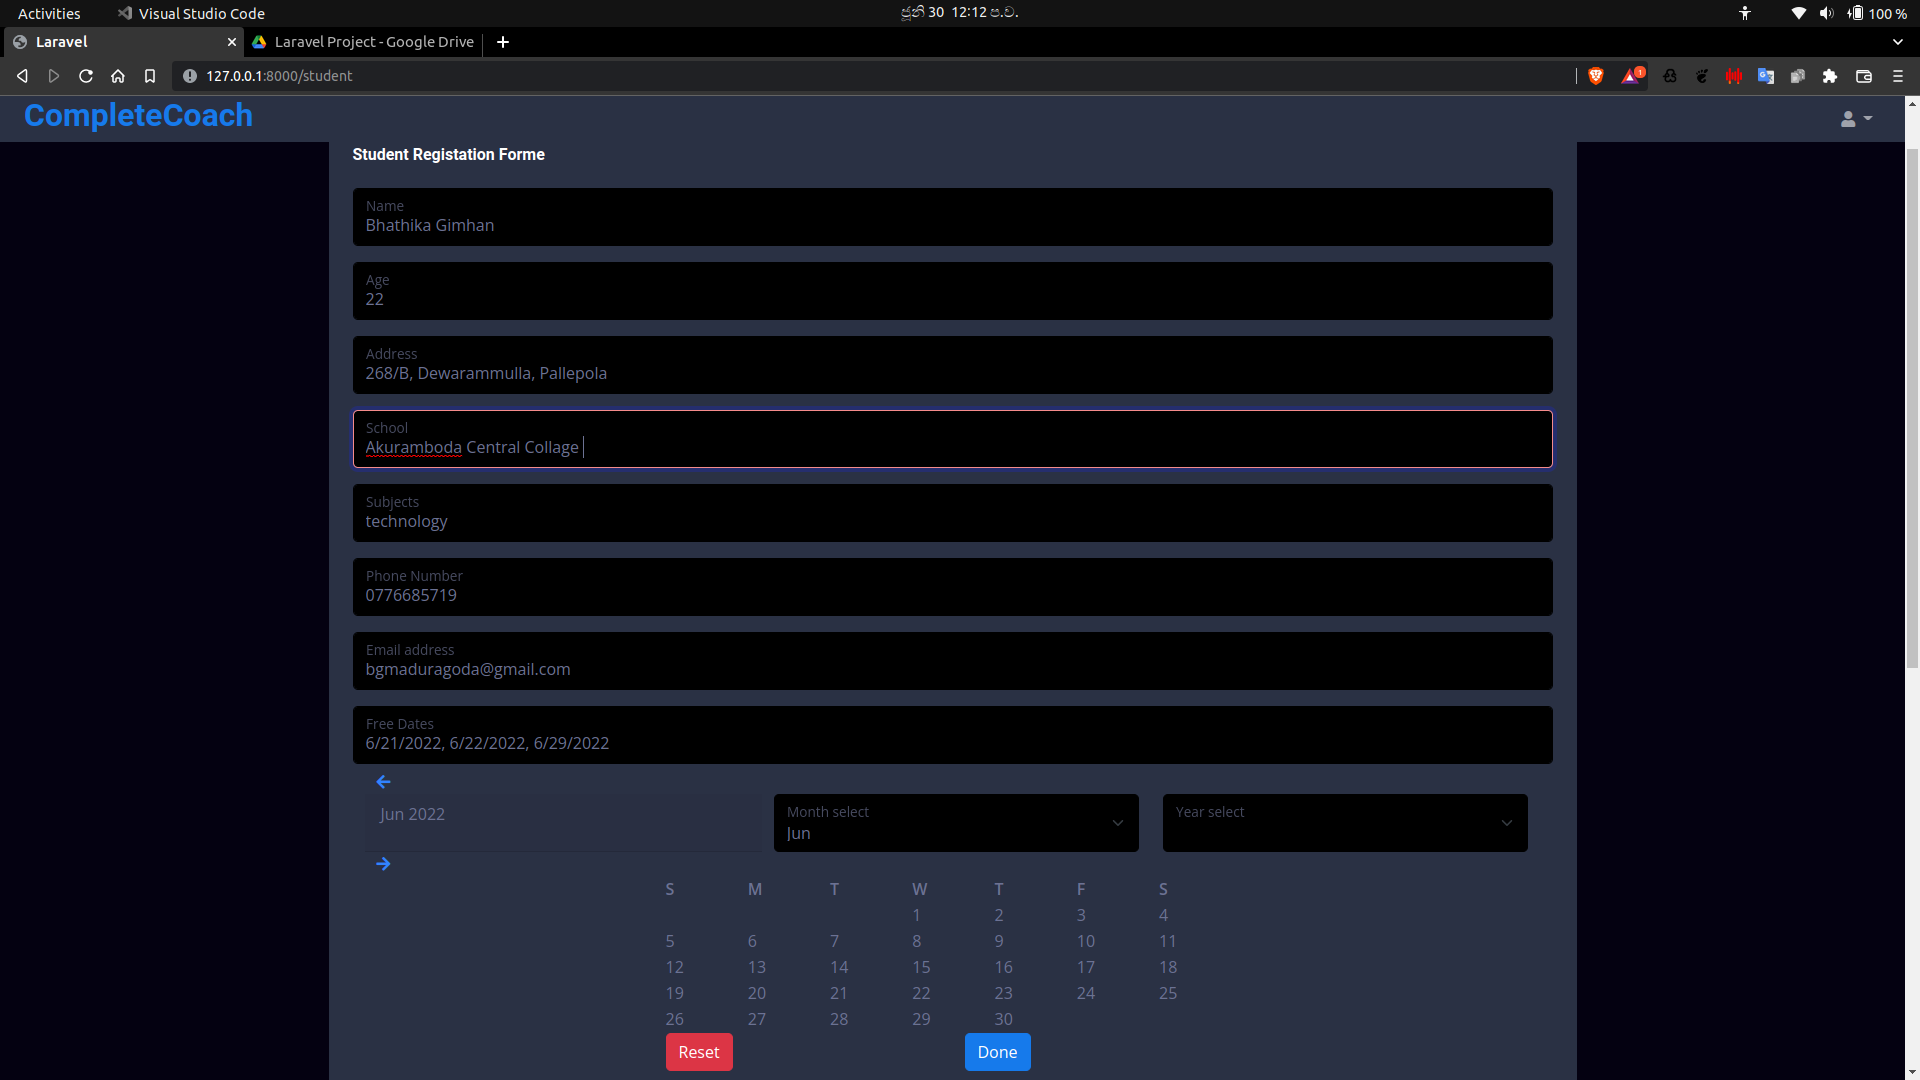This screenshot has height=1080, width=1920.
Task: Open the Activities menu
Action: (48, 13)
